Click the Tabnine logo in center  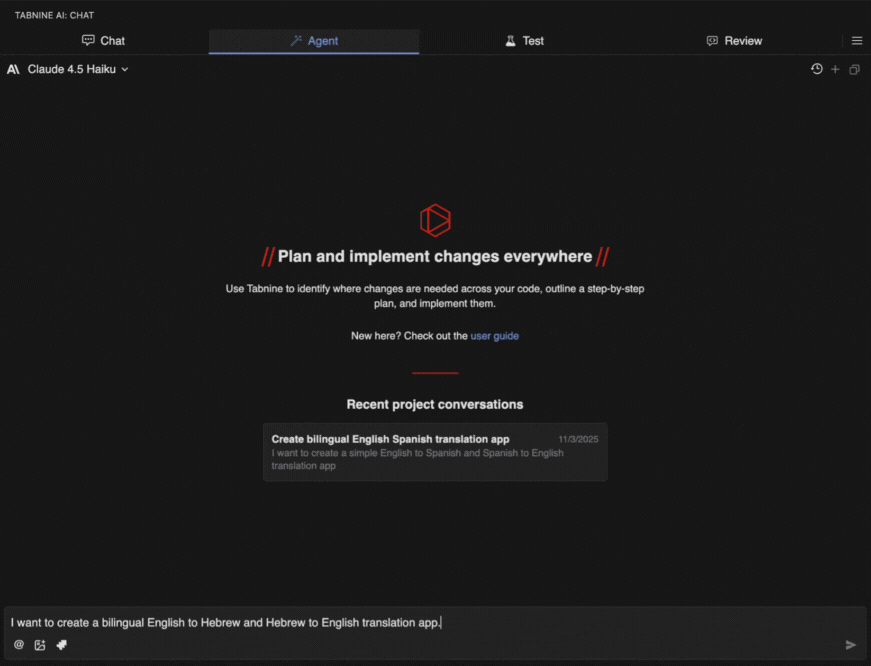(435, 220)
